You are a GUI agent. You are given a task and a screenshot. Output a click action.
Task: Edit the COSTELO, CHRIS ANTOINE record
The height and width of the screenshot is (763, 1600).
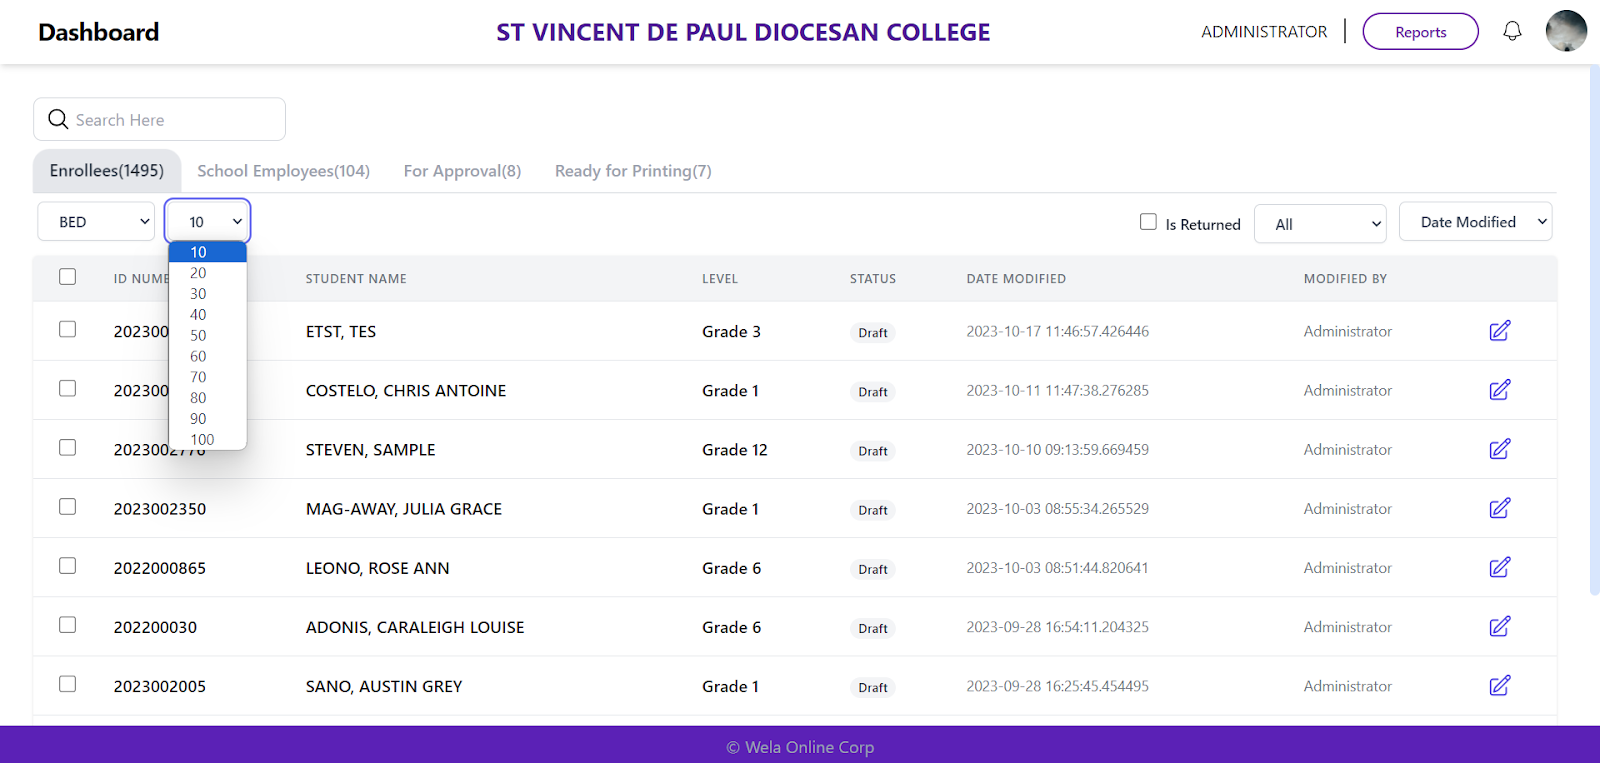coord(1499,390)
